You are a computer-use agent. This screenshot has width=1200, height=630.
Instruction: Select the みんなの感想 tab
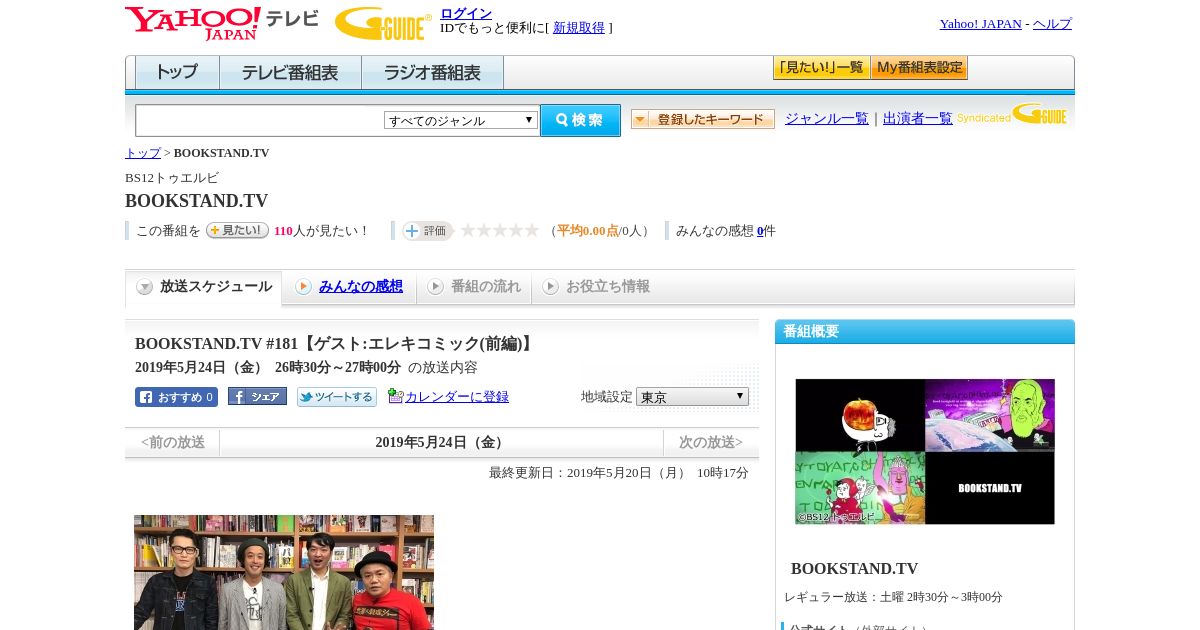[x=349, y=287]
